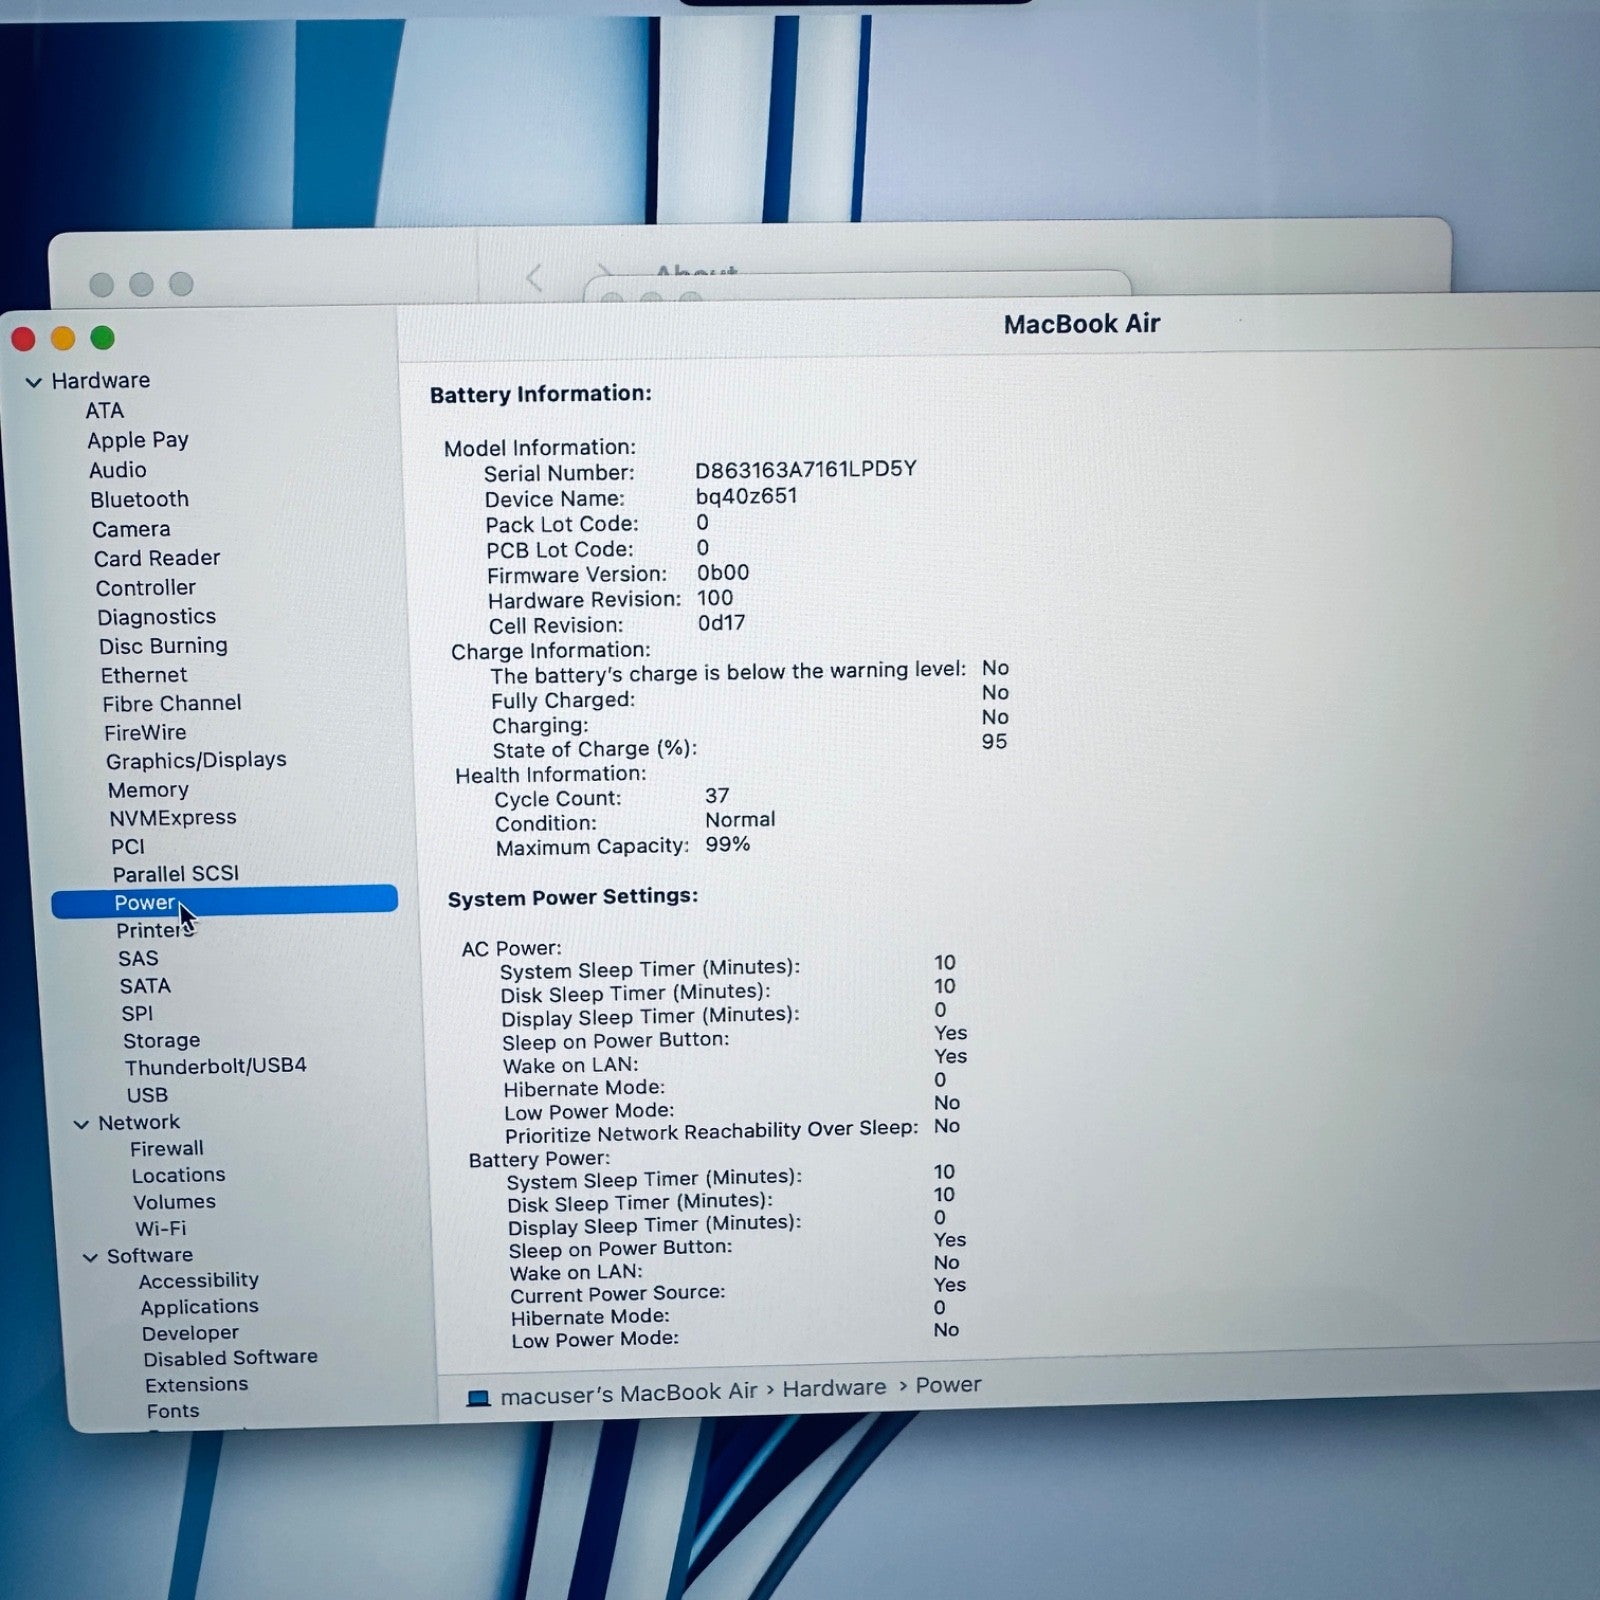
Task: Collapse the Software category
Action: pyautogui.click(x=90, y=1256)
